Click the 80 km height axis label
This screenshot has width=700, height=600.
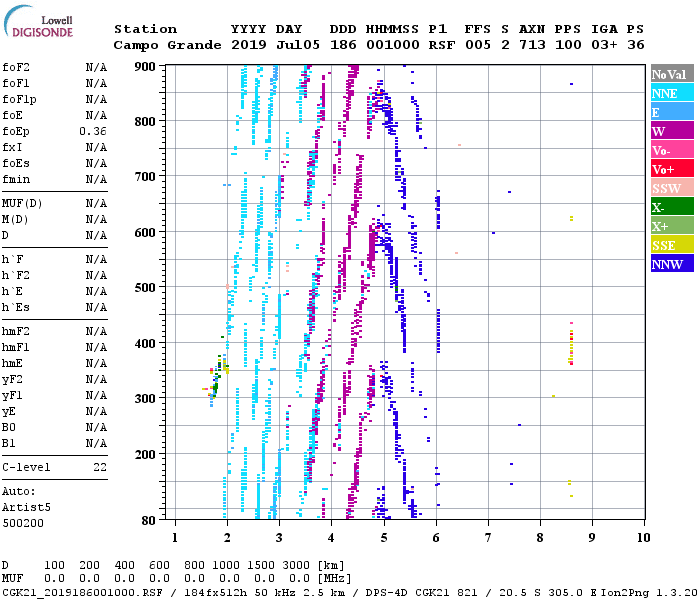point(149,520)
